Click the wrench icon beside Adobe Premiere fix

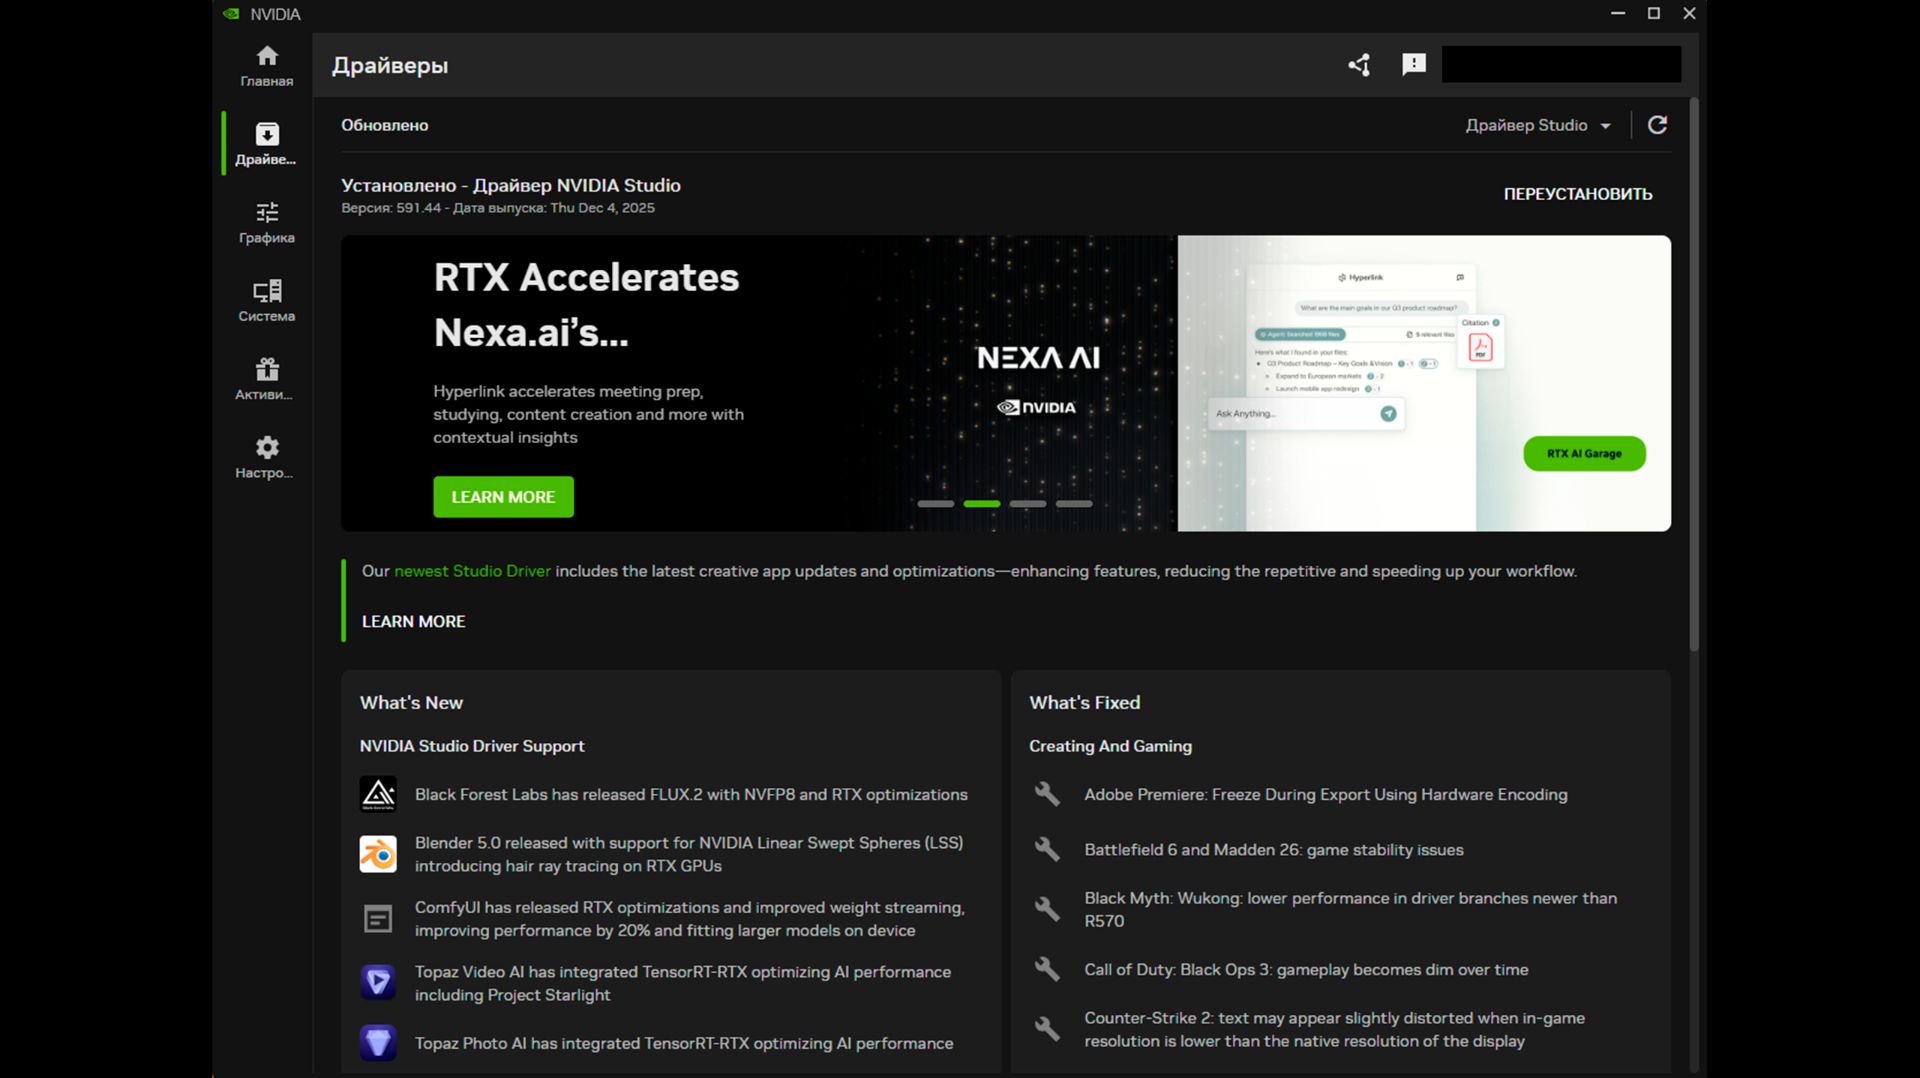click(1047, 794)
